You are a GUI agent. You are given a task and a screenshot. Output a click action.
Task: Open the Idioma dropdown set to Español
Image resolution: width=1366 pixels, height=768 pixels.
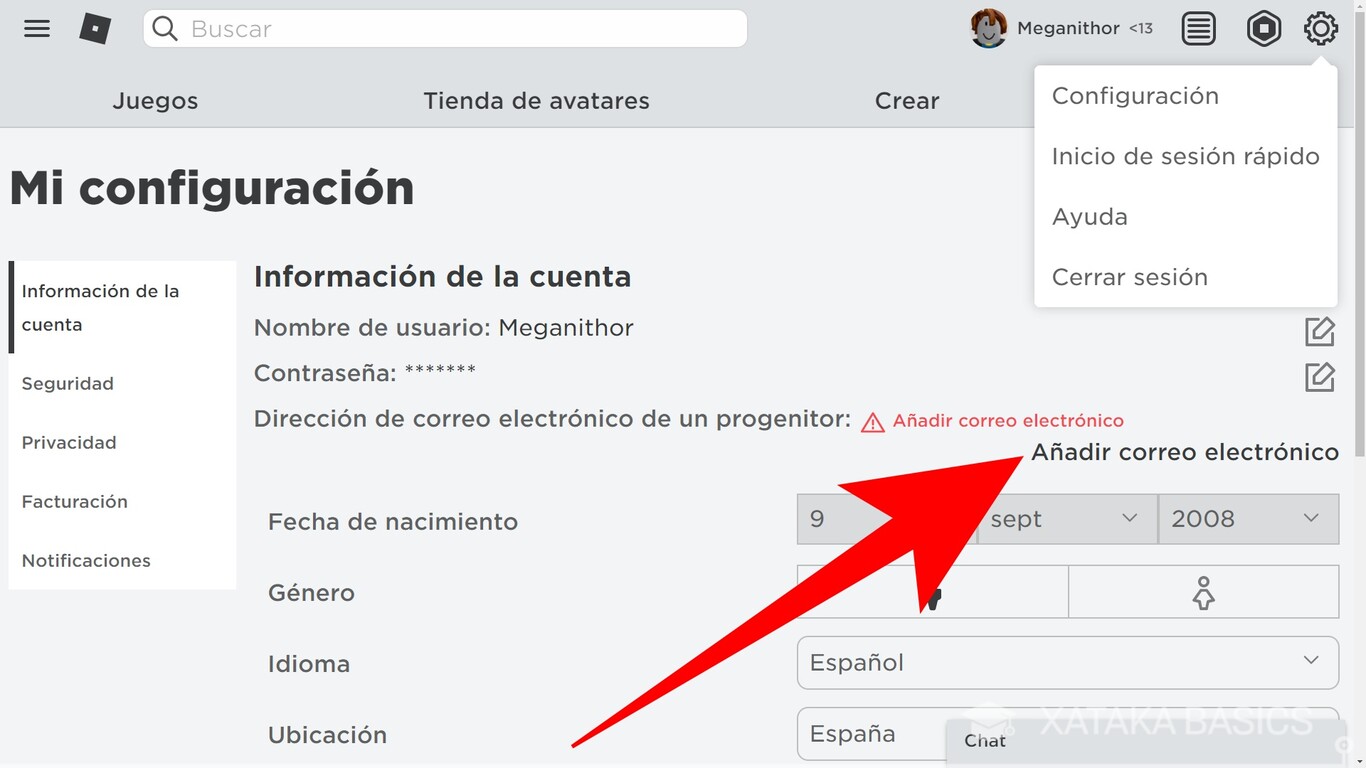tap(1067, 663)
